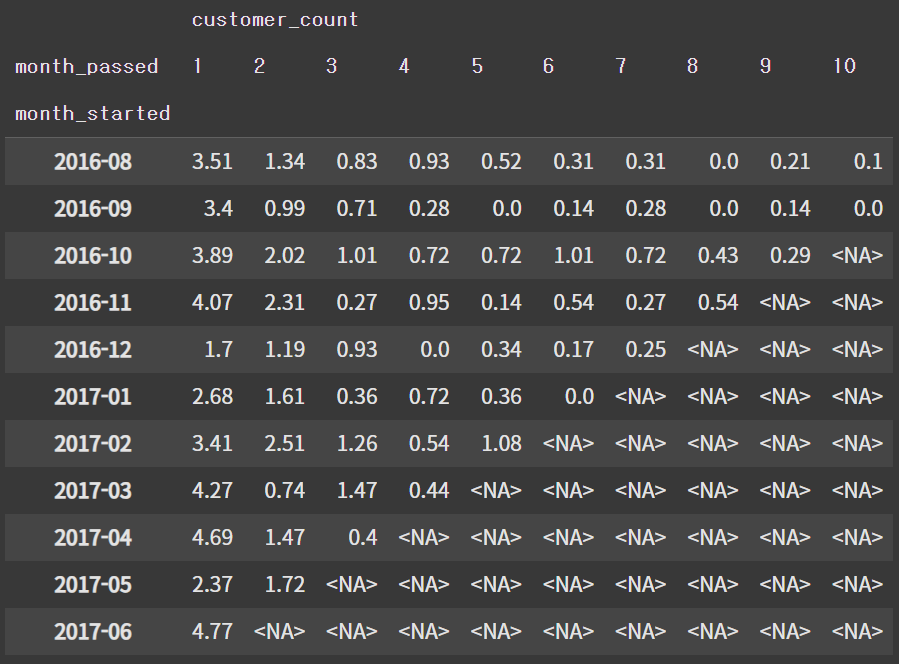Click the 2017-03 row label

pos(93,491)
